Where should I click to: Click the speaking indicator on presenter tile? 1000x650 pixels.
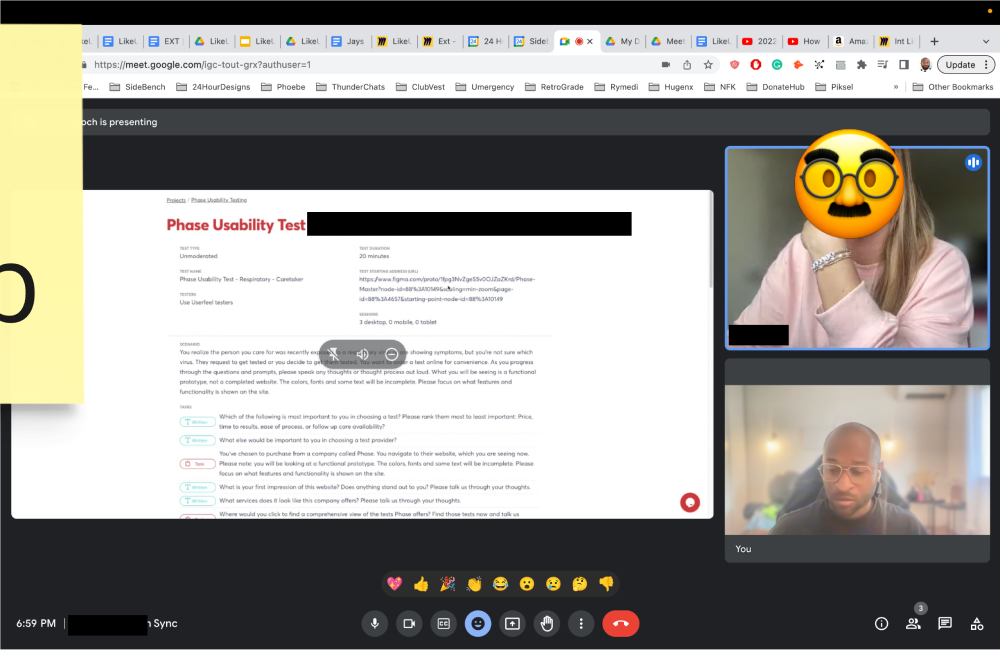click(973, 163)
